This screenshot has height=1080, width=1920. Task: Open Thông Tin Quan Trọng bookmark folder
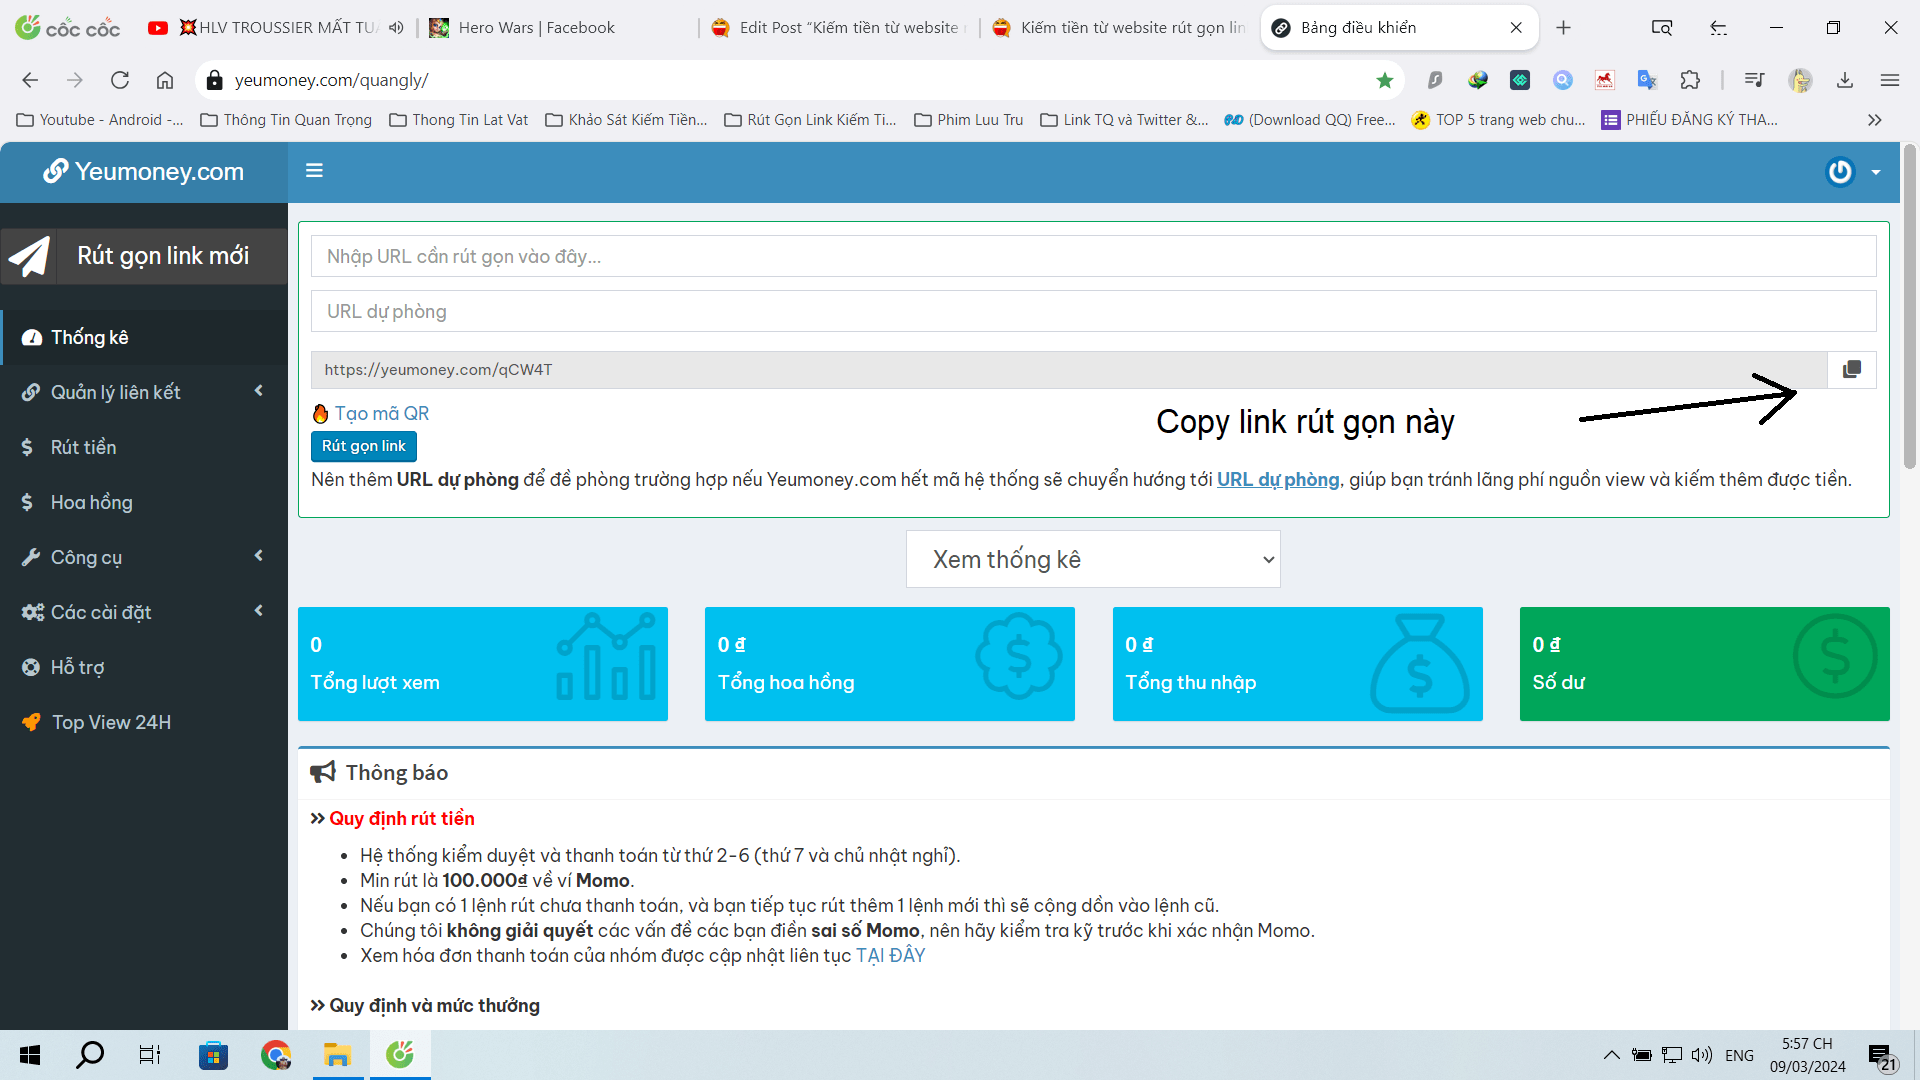click(x=286, y=120)
